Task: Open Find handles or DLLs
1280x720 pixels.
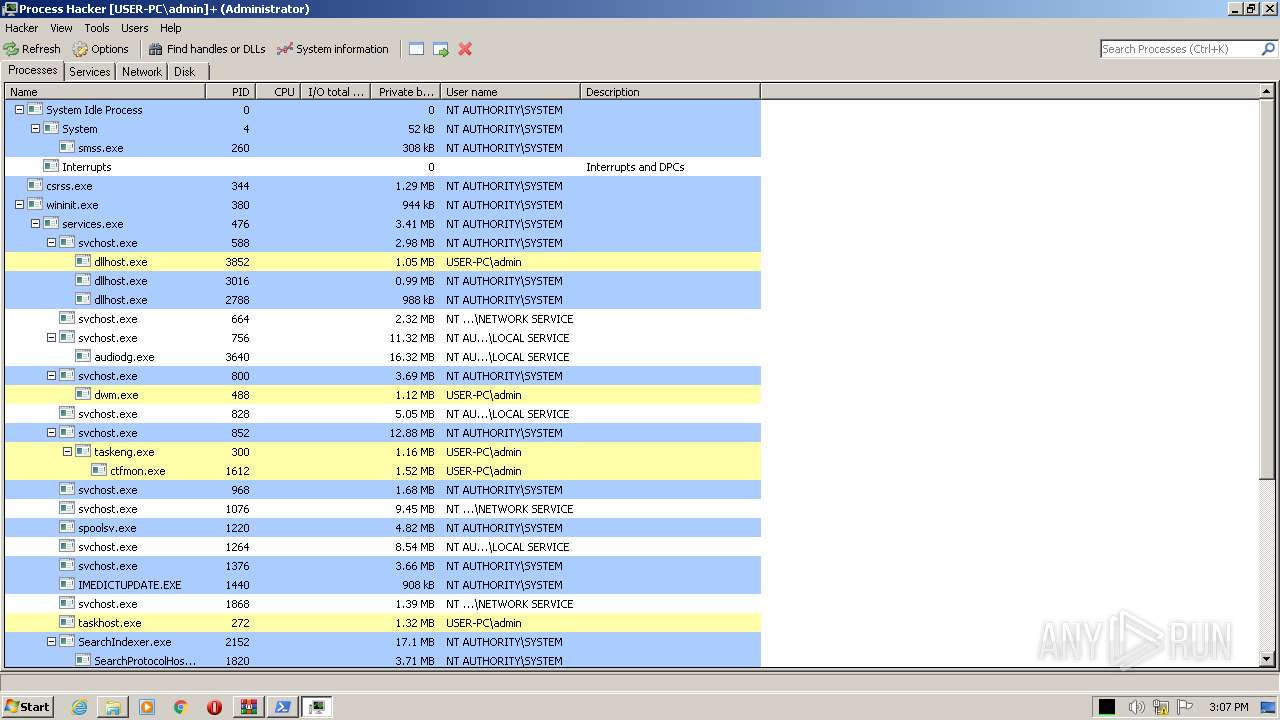Action: [x=207, y=49]
